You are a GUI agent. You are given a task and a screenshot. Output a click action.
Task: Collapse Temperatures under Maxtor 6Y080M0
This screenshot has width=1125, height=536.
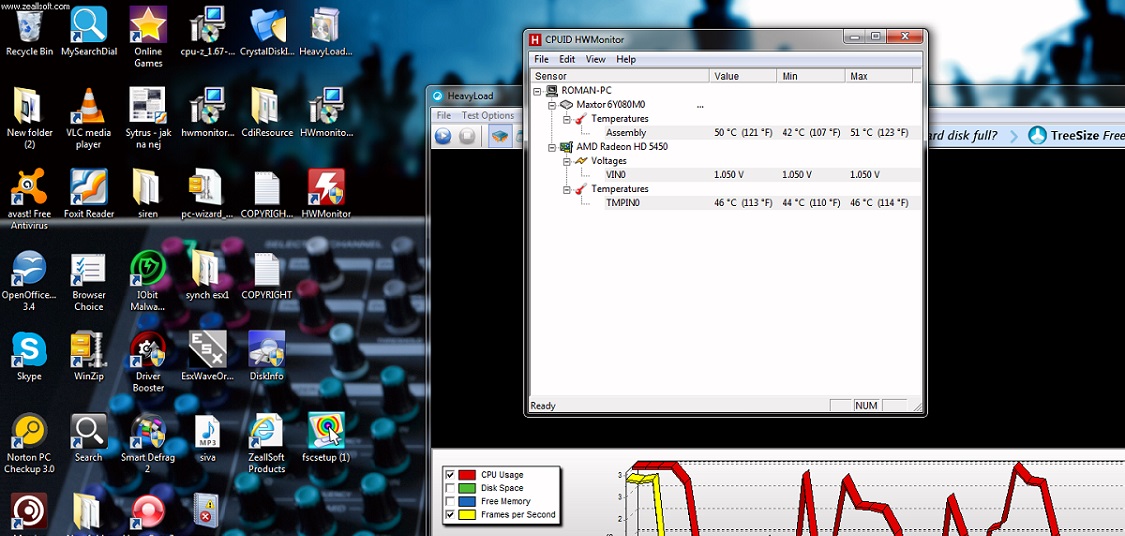click(566, 119)
